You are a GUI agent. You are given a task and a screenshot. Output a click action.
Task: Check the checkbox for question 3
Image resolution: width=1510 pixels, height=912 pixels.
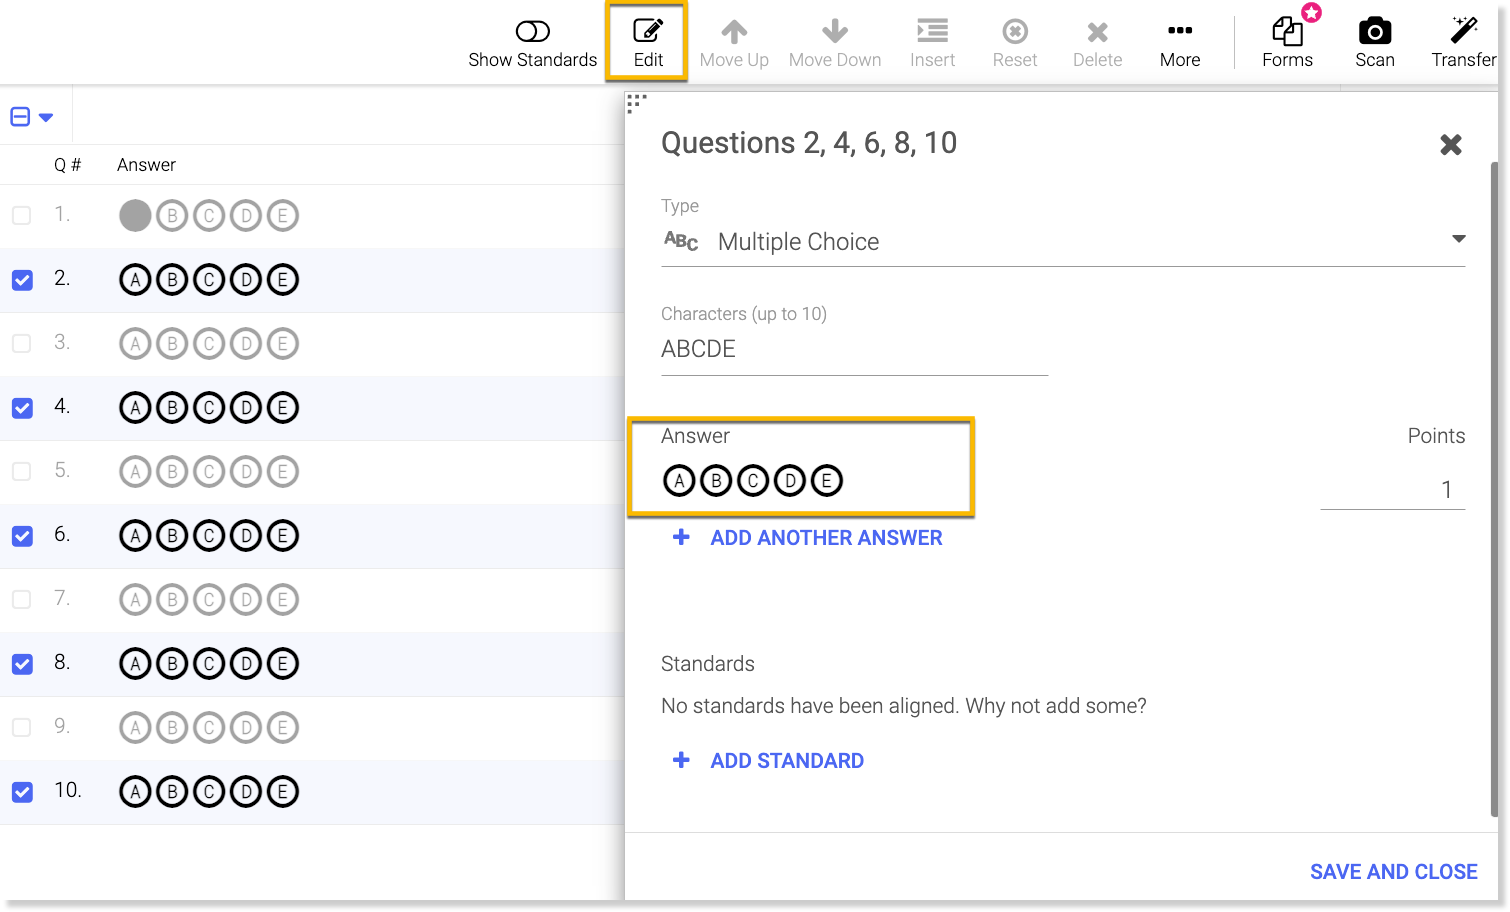22,343
